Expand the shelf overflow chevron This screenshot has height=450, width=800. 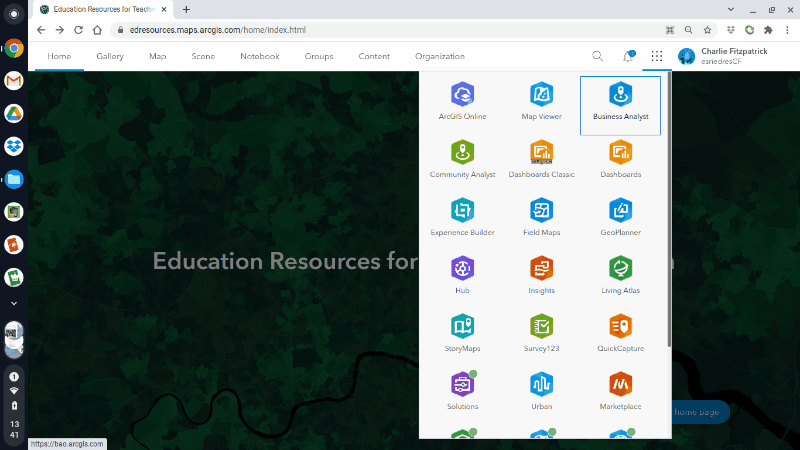pos(14,303)
